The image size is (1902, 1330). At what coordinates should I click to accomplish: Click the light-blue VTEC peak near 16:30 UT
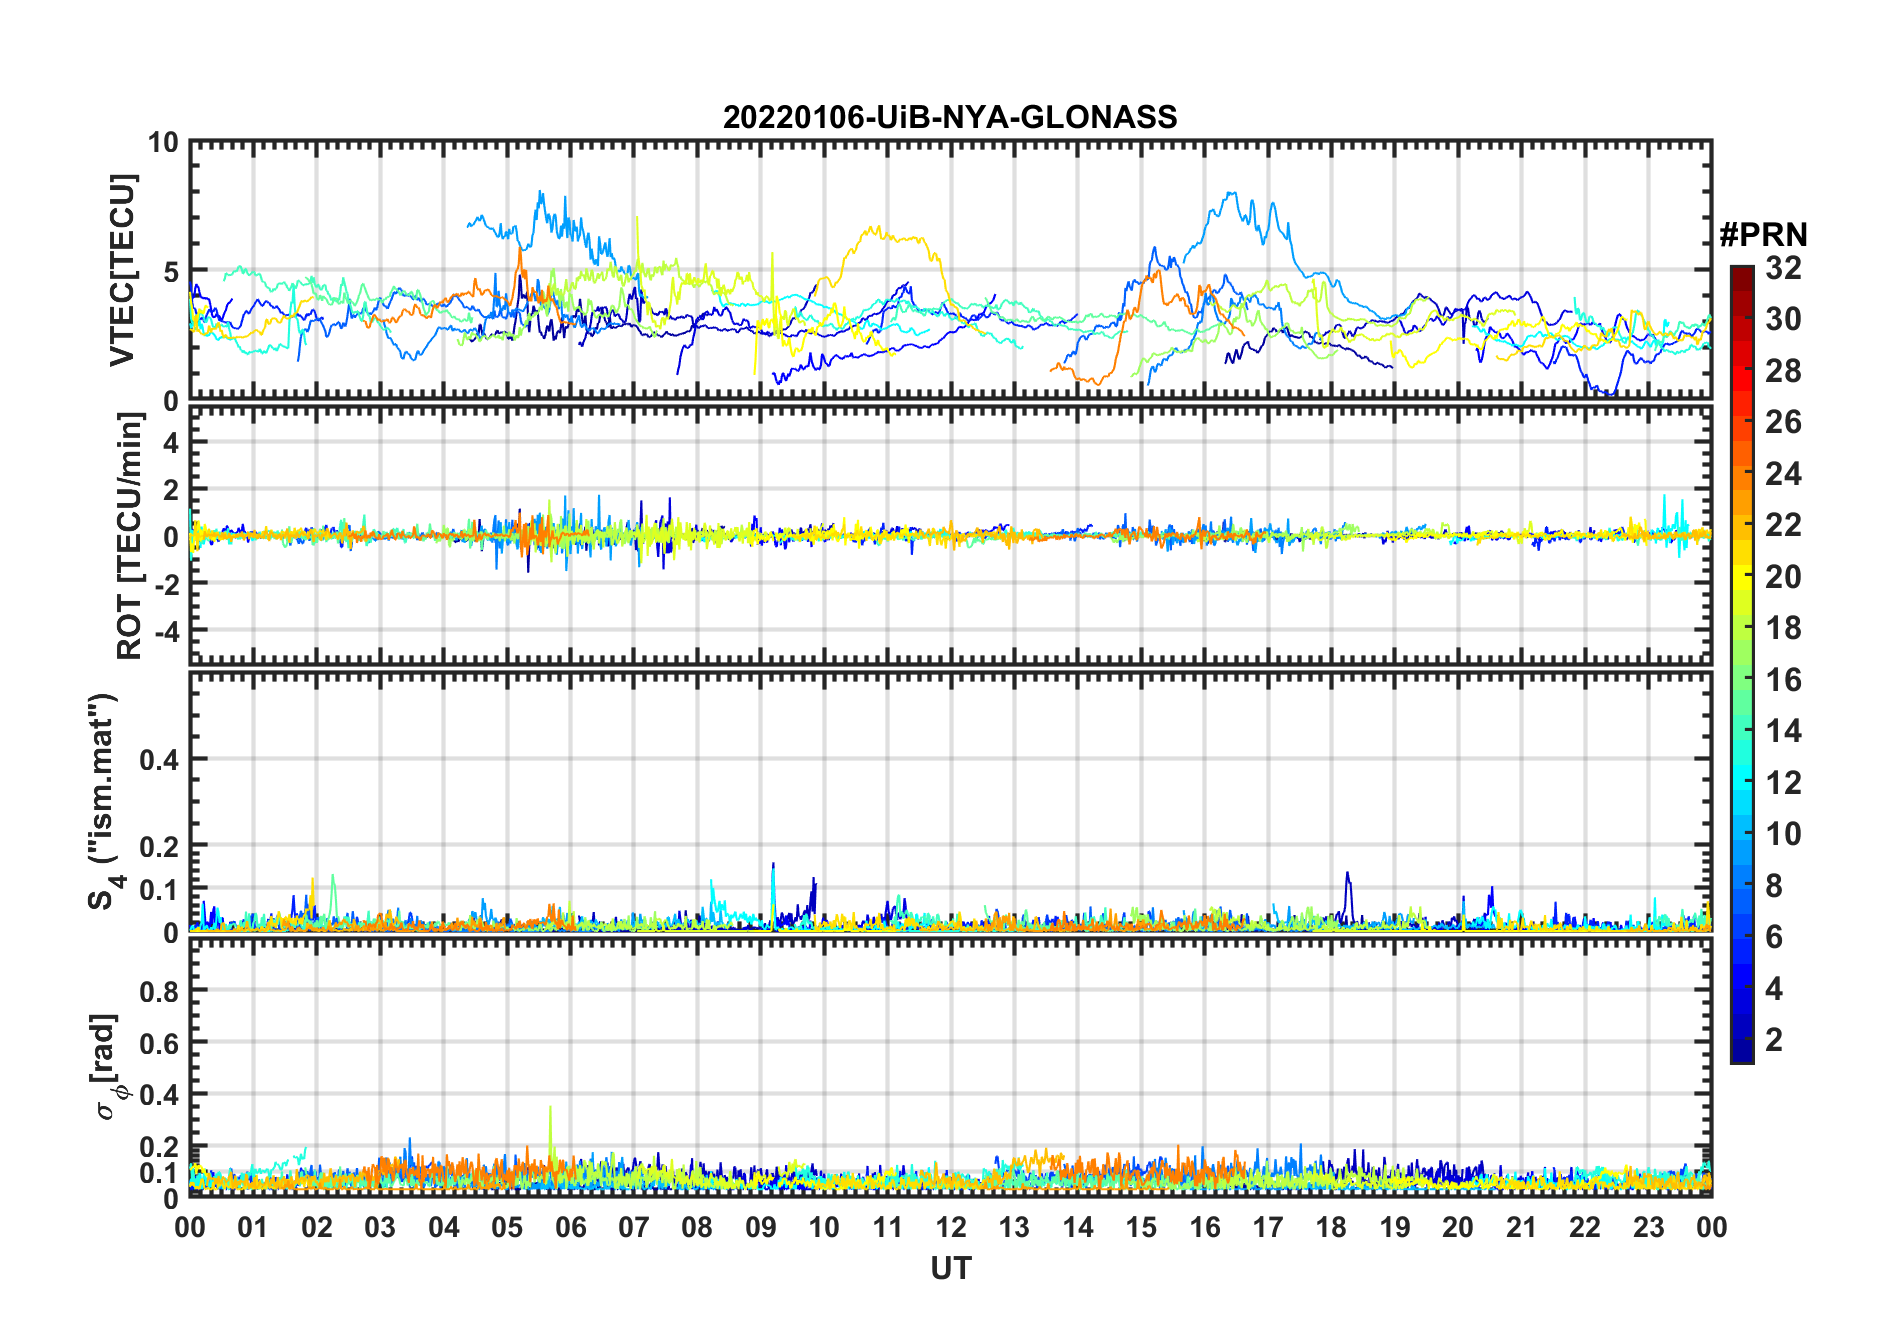(1232, 197)
